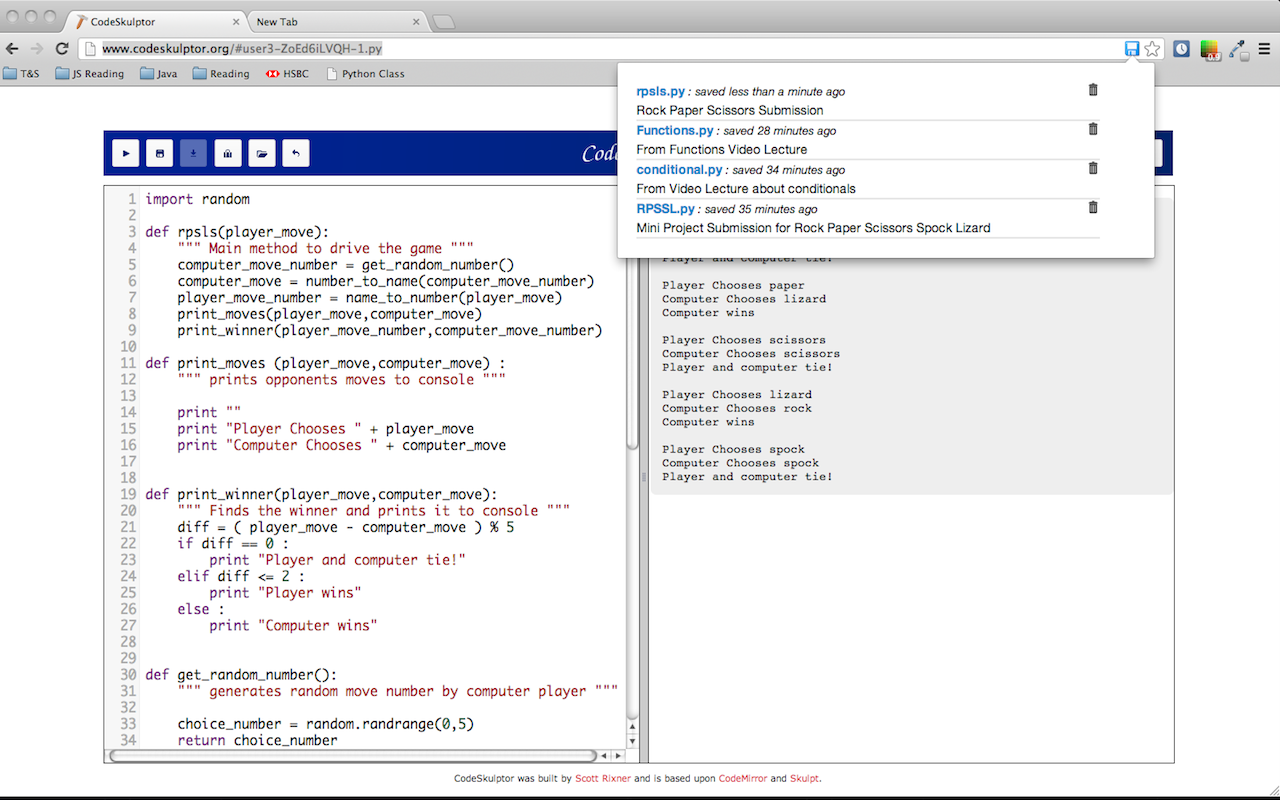1280x800 pixels.
Task: Click the eyedropper color picker extension
Action: point(1237,48)
